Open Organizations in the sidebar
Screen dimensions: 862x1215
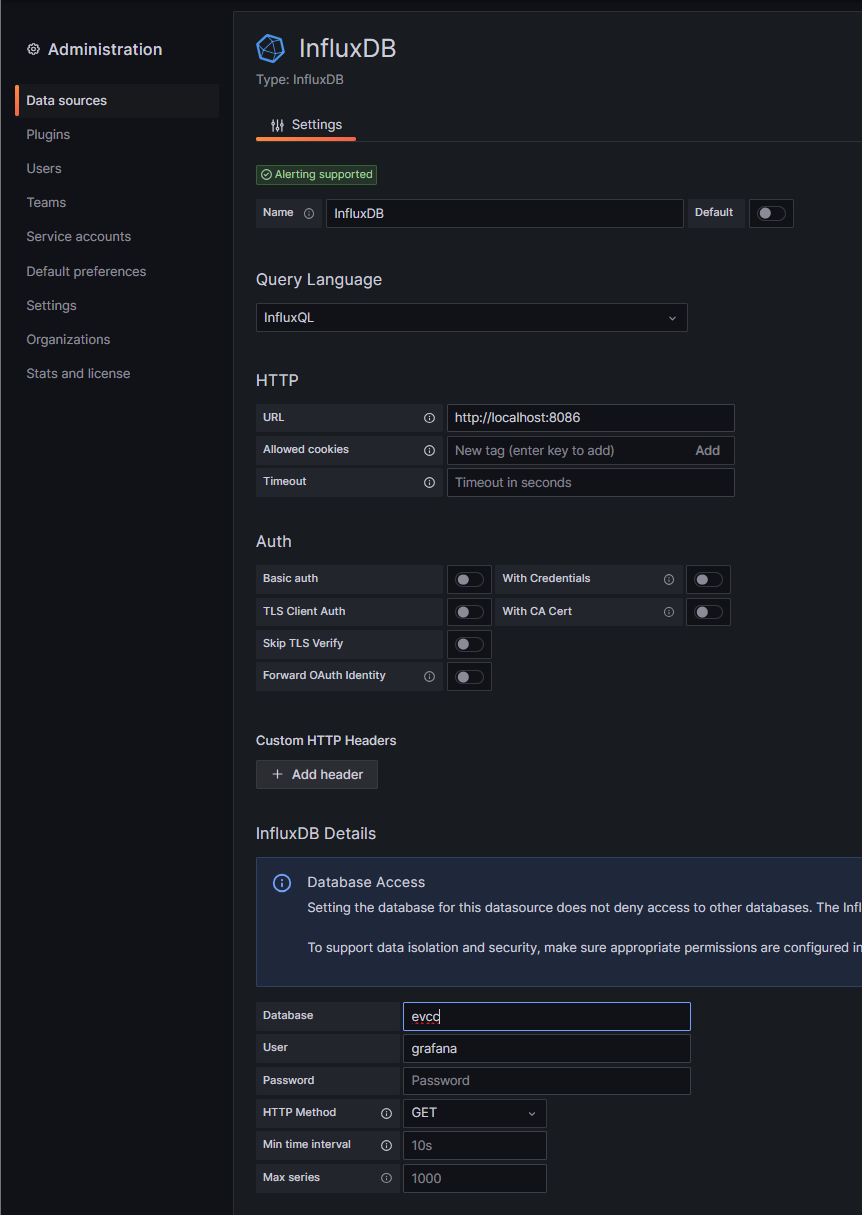(68, 339)
